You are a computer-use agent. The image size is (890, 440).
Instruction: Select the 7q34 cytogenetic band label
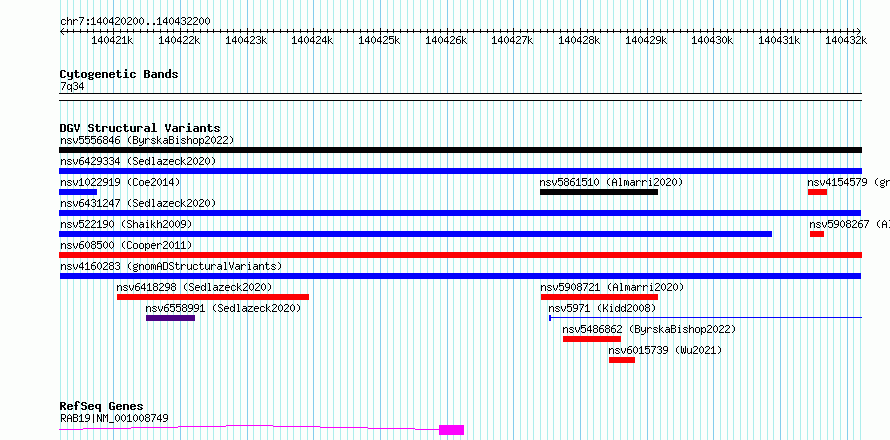72,87
